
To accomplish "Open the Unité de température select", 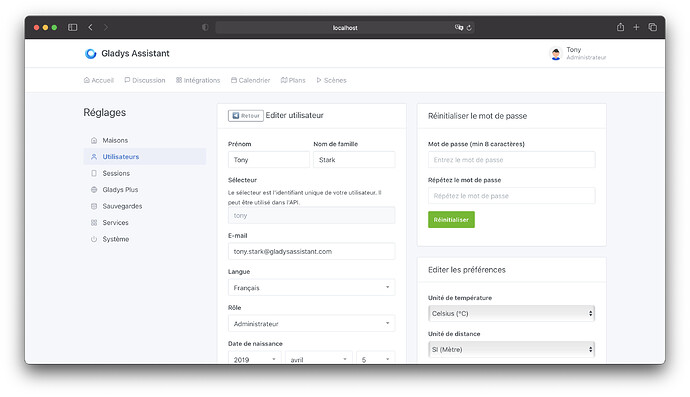I will [511, 313].
